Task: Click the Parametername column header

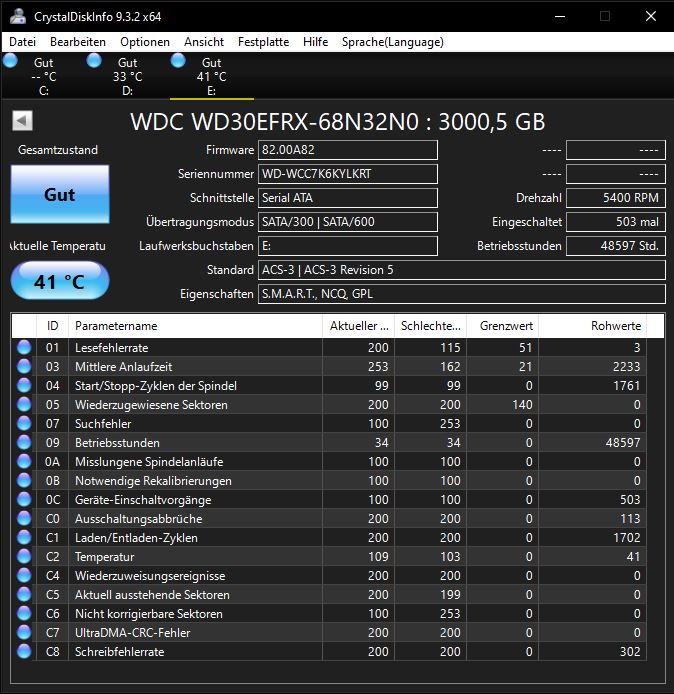Action: coord(195,326)
